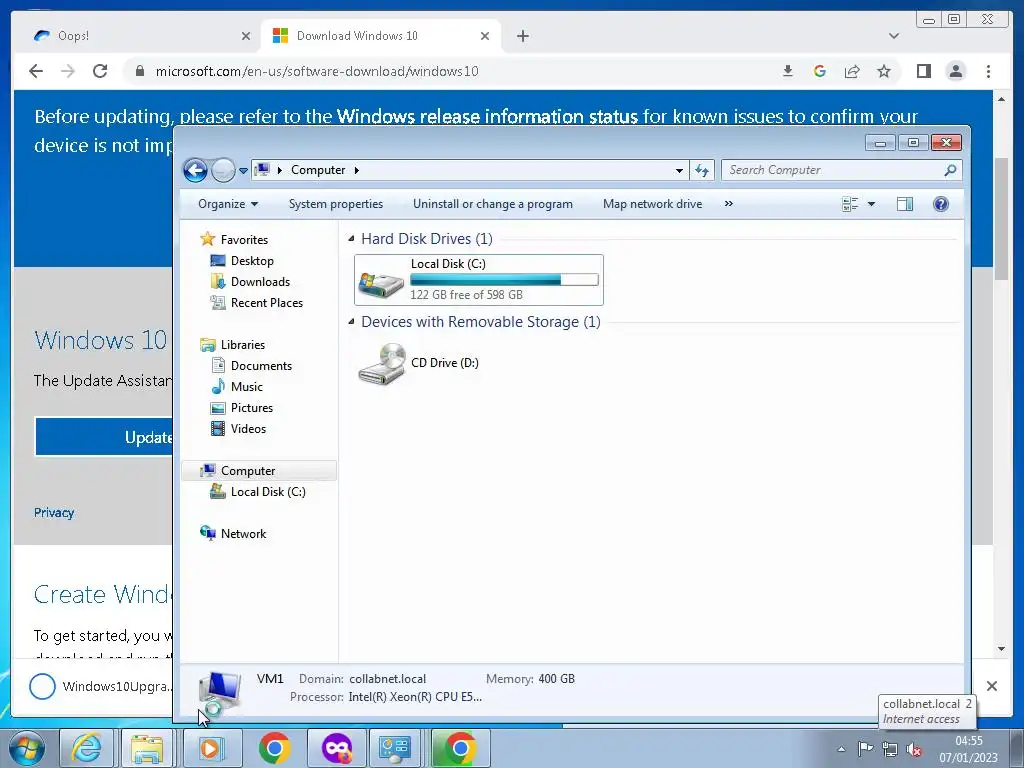Open Network in navigation pane

tap(243, 534)
